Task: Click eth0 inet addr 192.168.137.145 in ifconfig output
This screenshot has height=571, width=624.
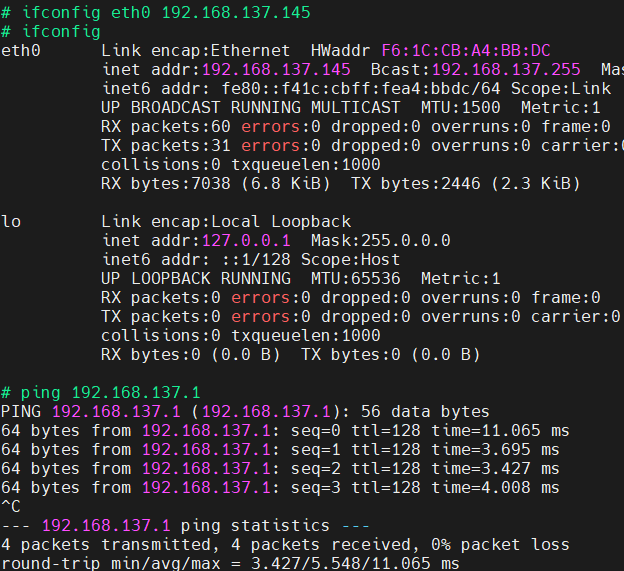Action: click(276, 69)
